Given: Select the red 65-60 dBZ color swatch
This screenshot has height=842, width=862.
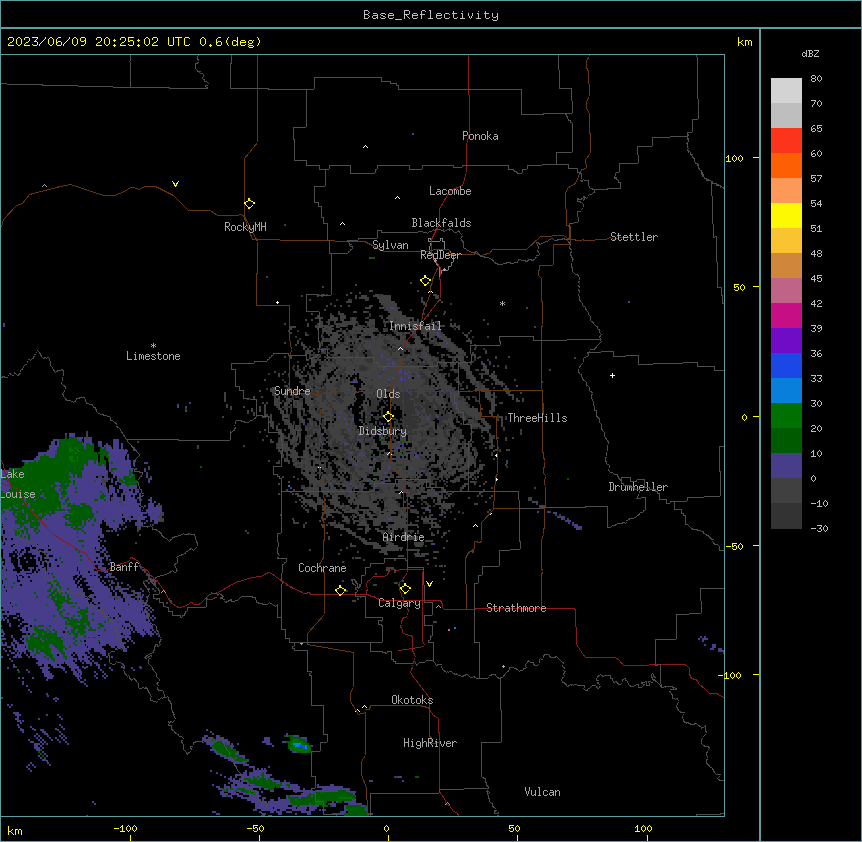Looking at the screenshot, I should click(786, 141).
